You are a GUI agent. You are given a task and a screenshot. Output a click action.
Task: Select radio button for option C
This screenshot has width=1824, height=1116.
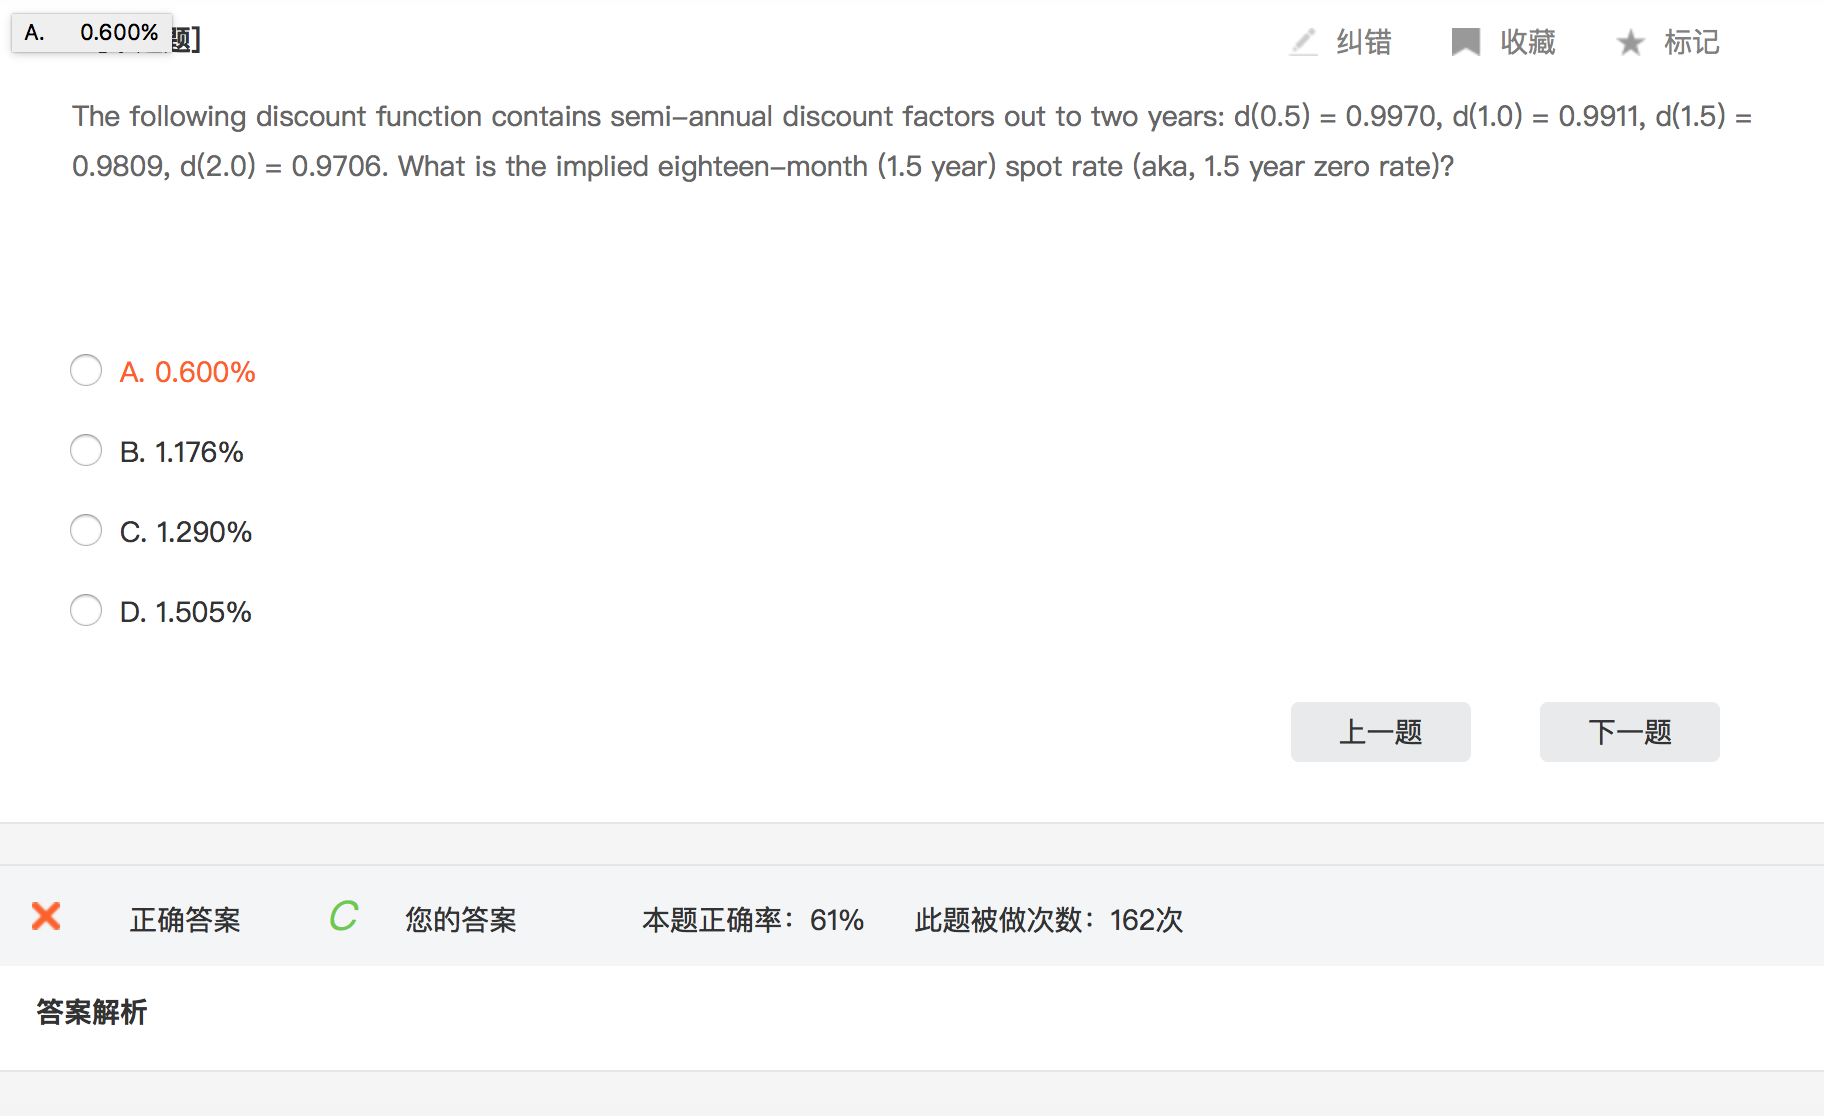[x=86, y=531]
